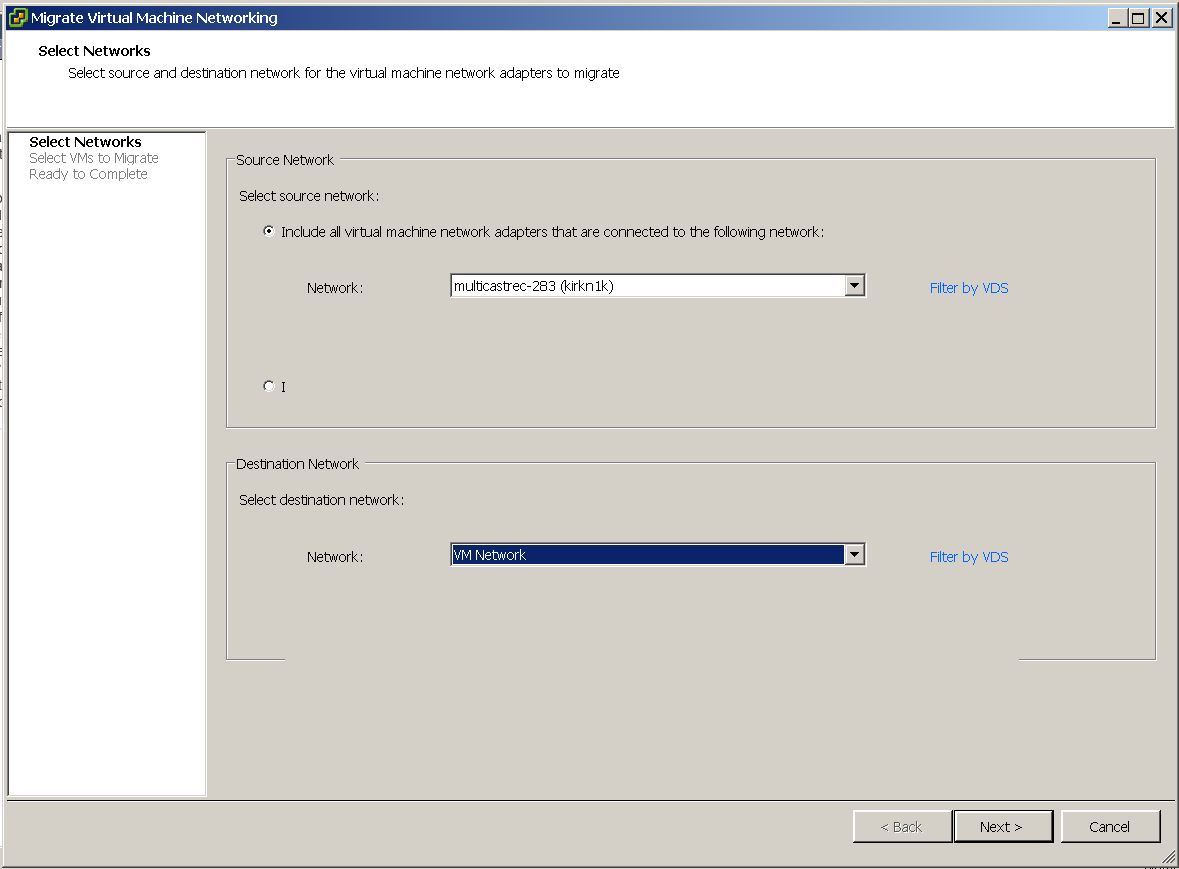The height and width of the screenshot is (869, 1179).
Task: Click the Cancel button
Action: pyautogui.click(x=1110, y=827)
